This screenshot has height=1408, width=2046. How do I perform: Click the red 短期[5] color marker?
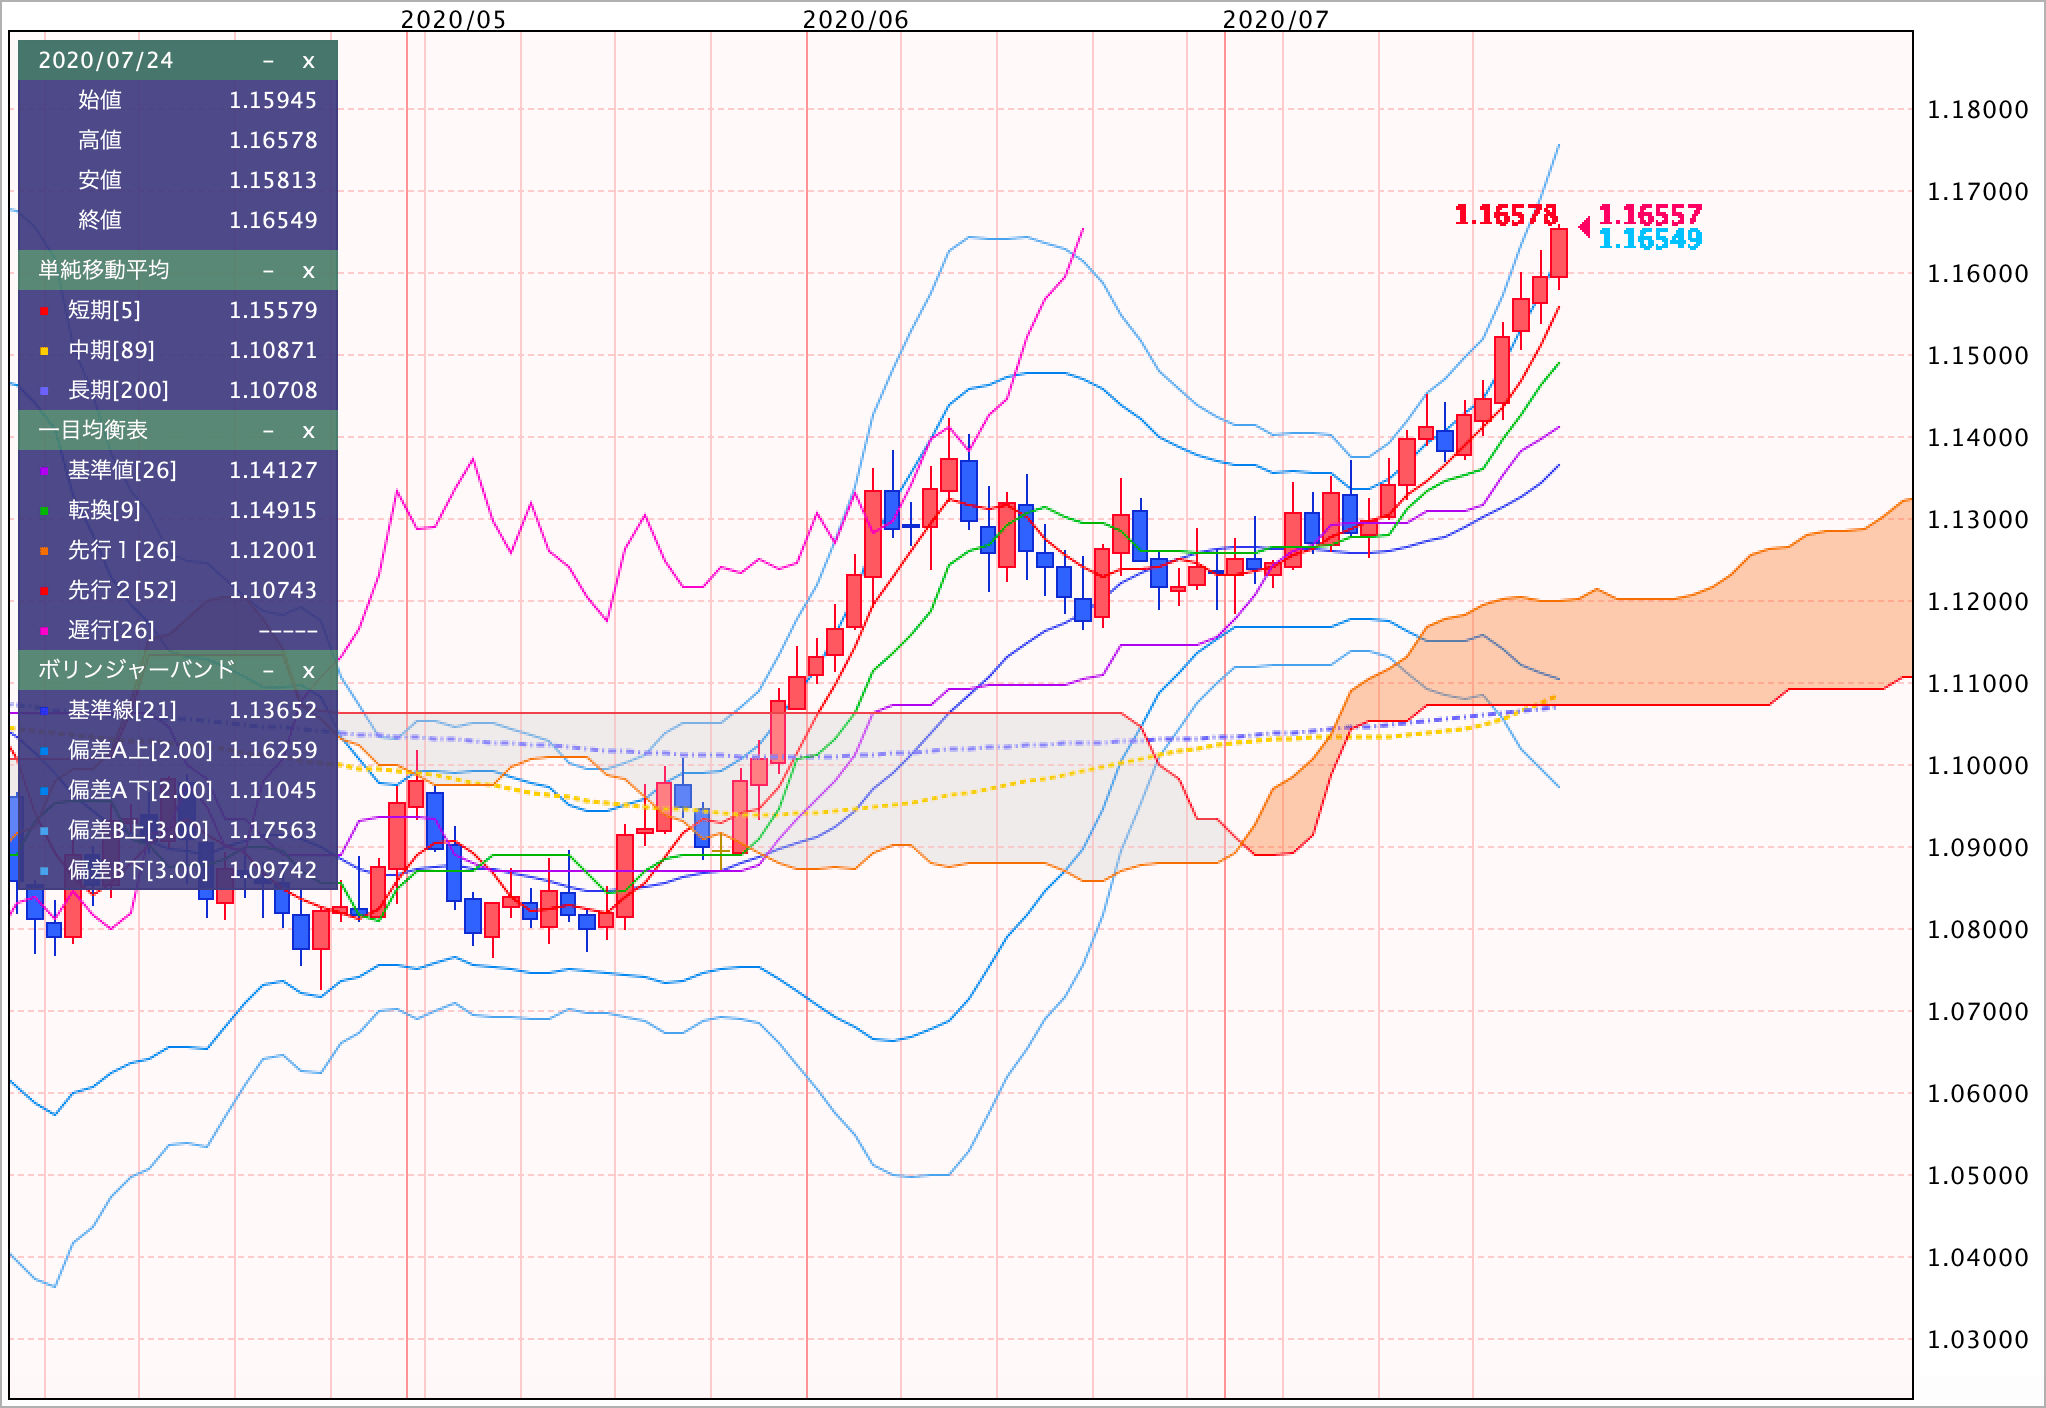pos(44,312)
